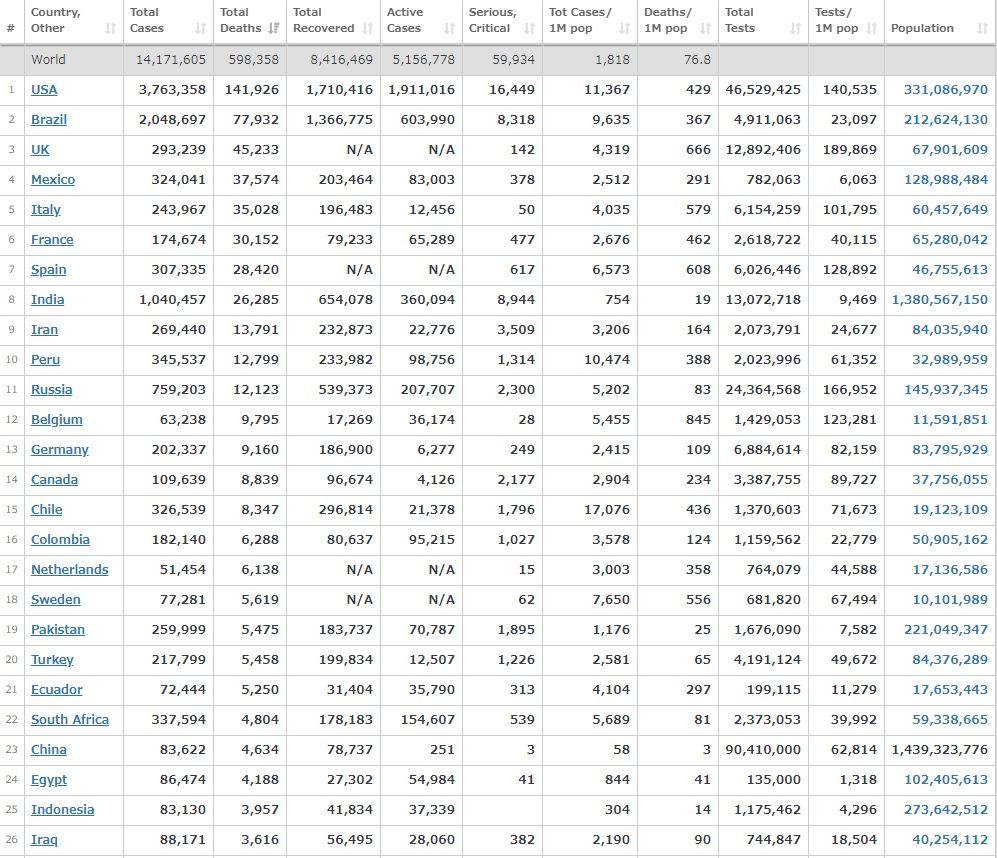Open the Brazil country page

click(49, 120)
